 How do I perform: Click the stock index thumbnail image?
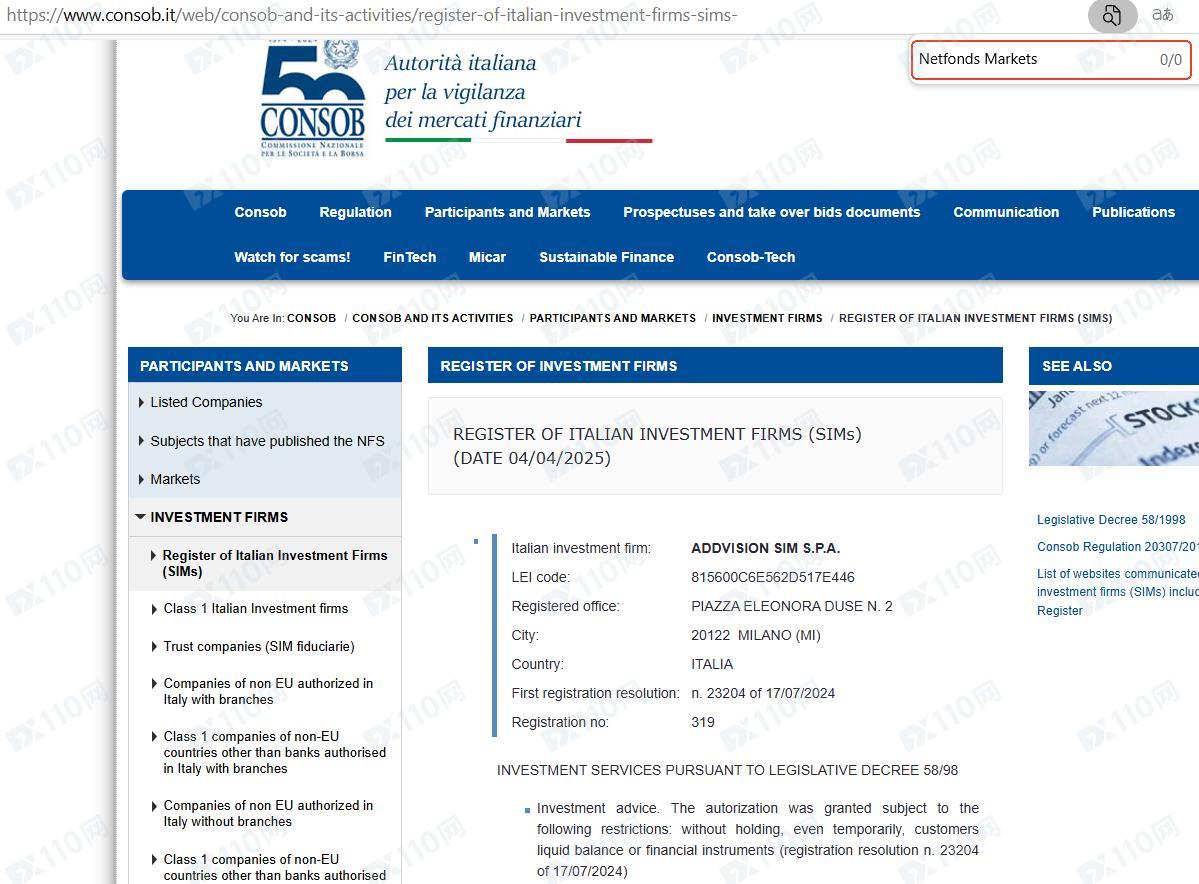coord(1113,428)
